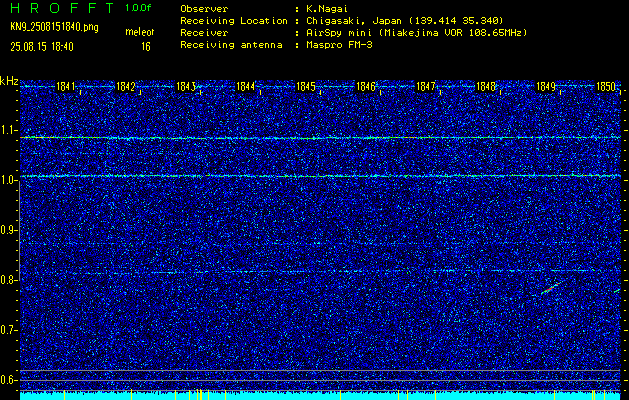Click the meteor count value 16

146,47
